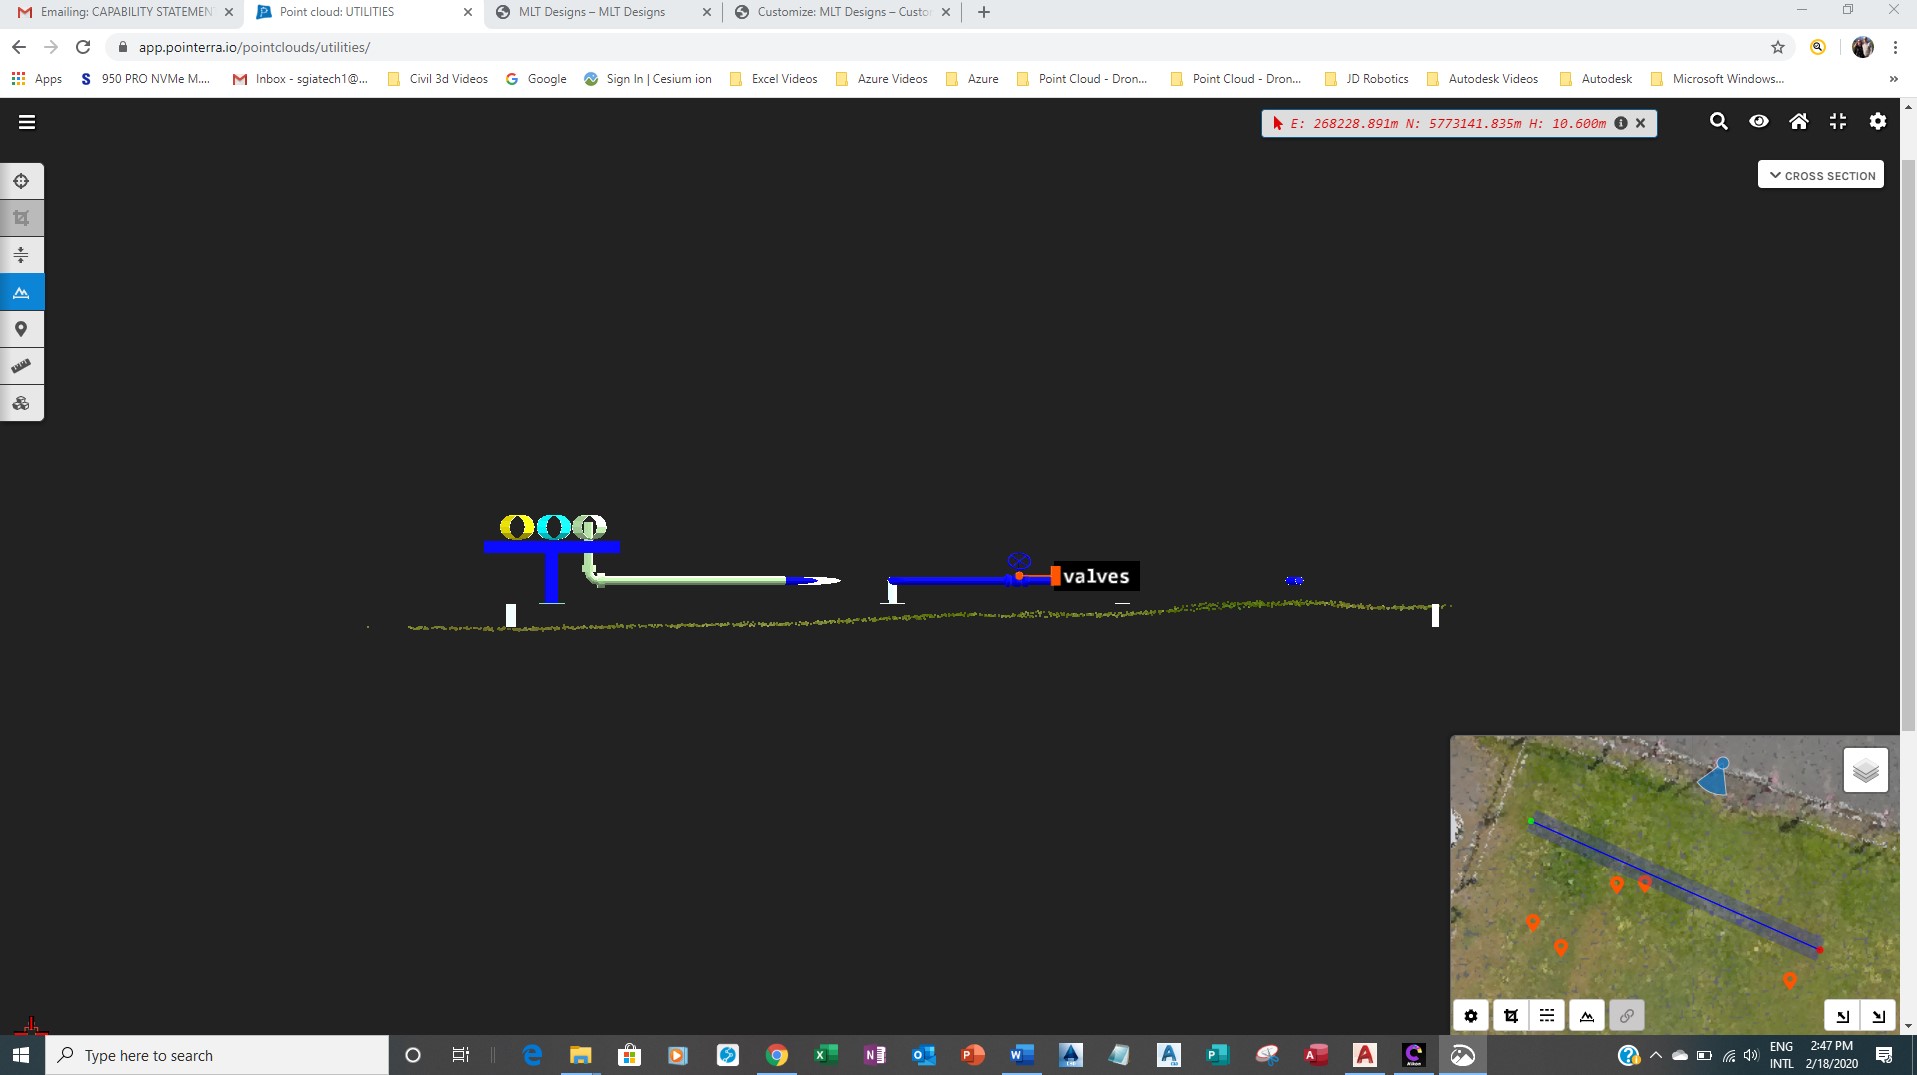Open viewer settings gear at top right
Viewport: 1917px width, 1075px height.
[1877, 122]
